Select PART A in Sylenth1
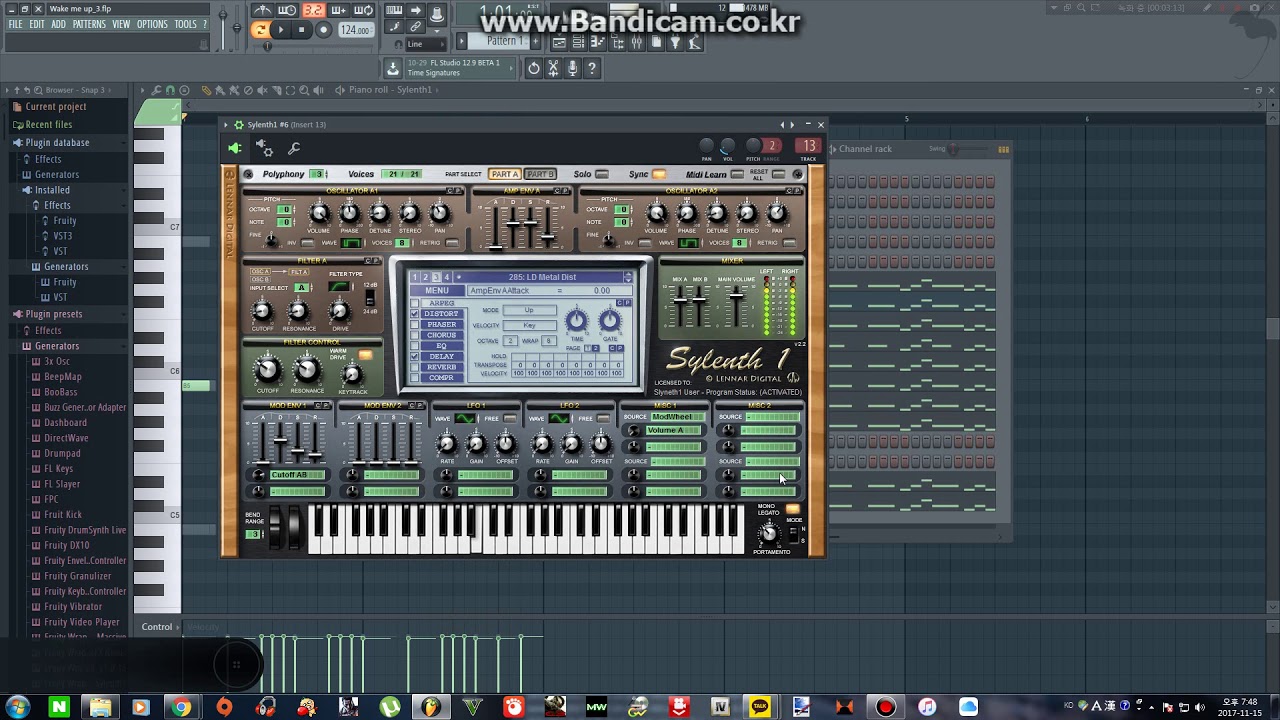 point(504,174)
